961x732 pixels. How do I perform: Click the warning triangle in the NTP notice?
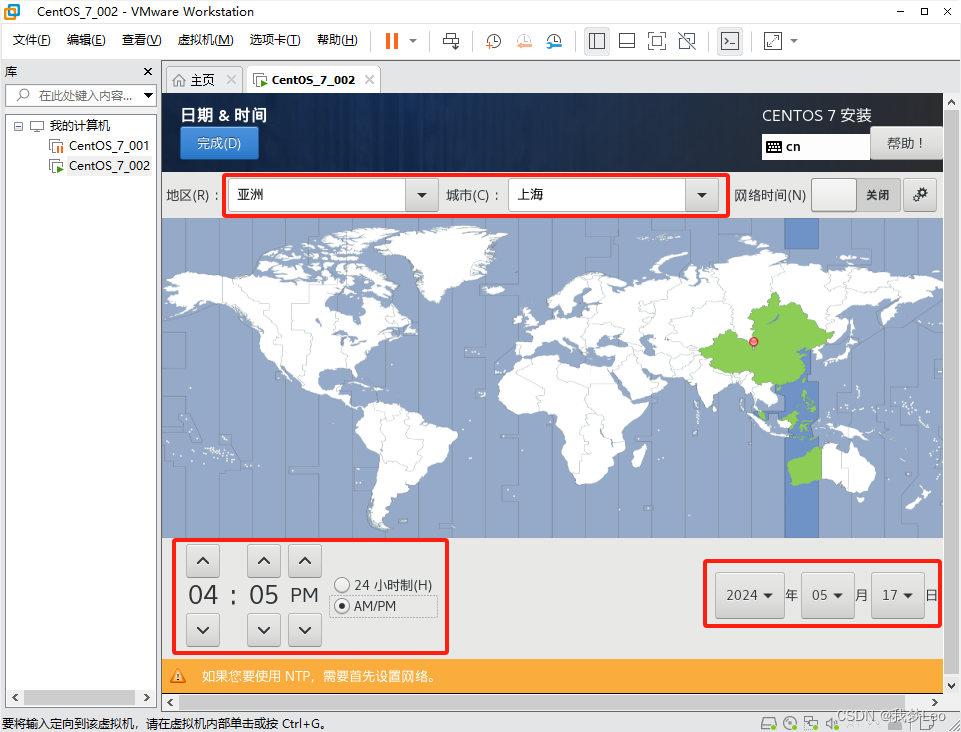coord(178,676)
